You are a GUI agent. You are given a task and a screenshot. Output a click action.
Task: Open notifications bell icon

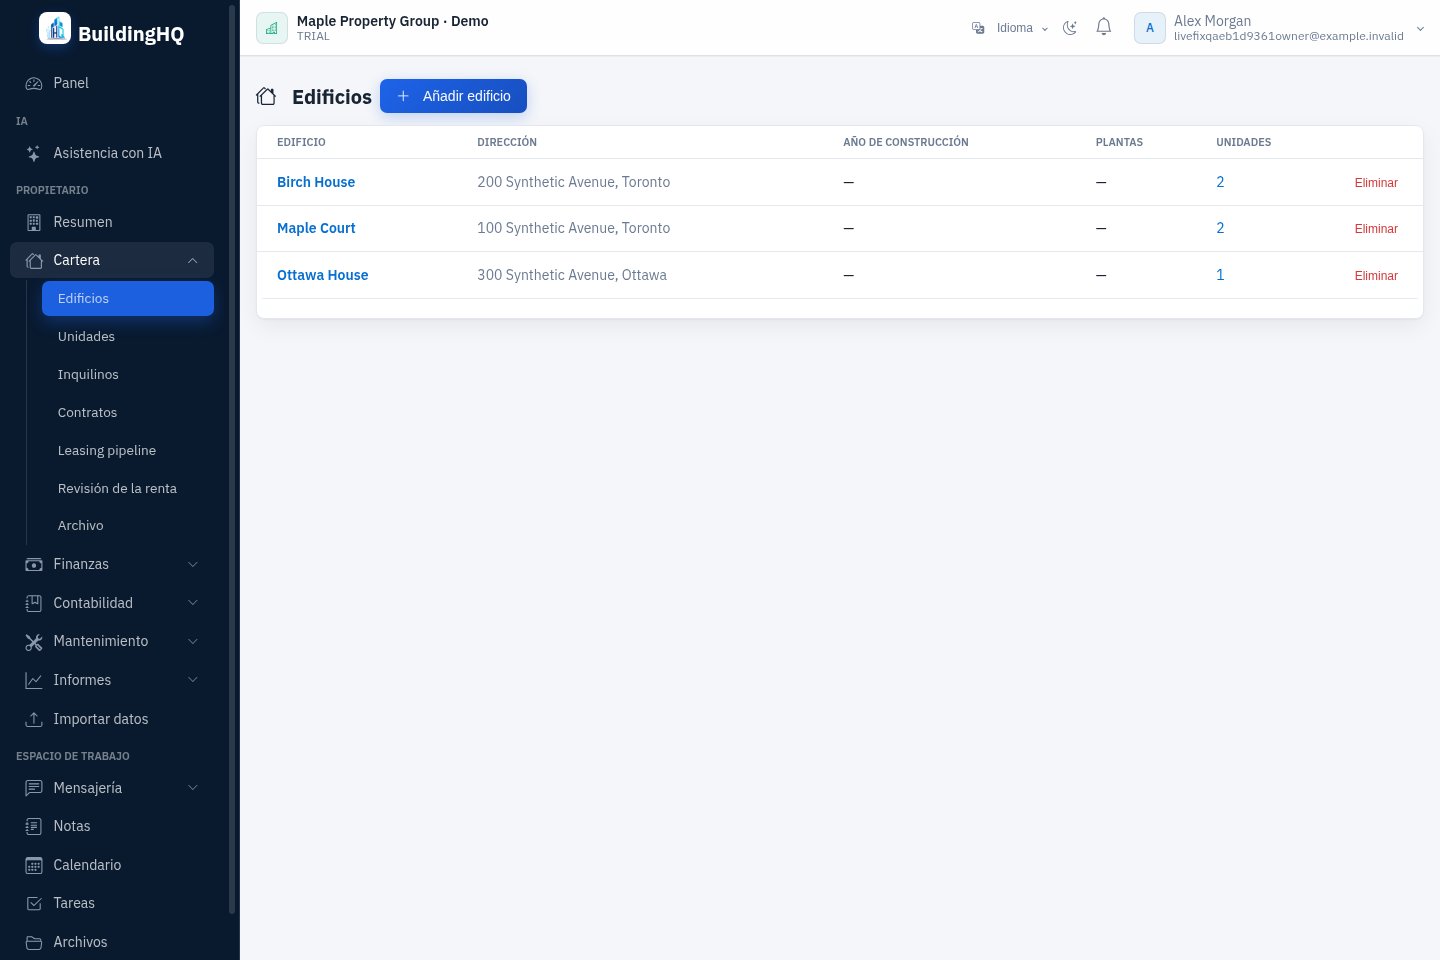point(1104,28)
